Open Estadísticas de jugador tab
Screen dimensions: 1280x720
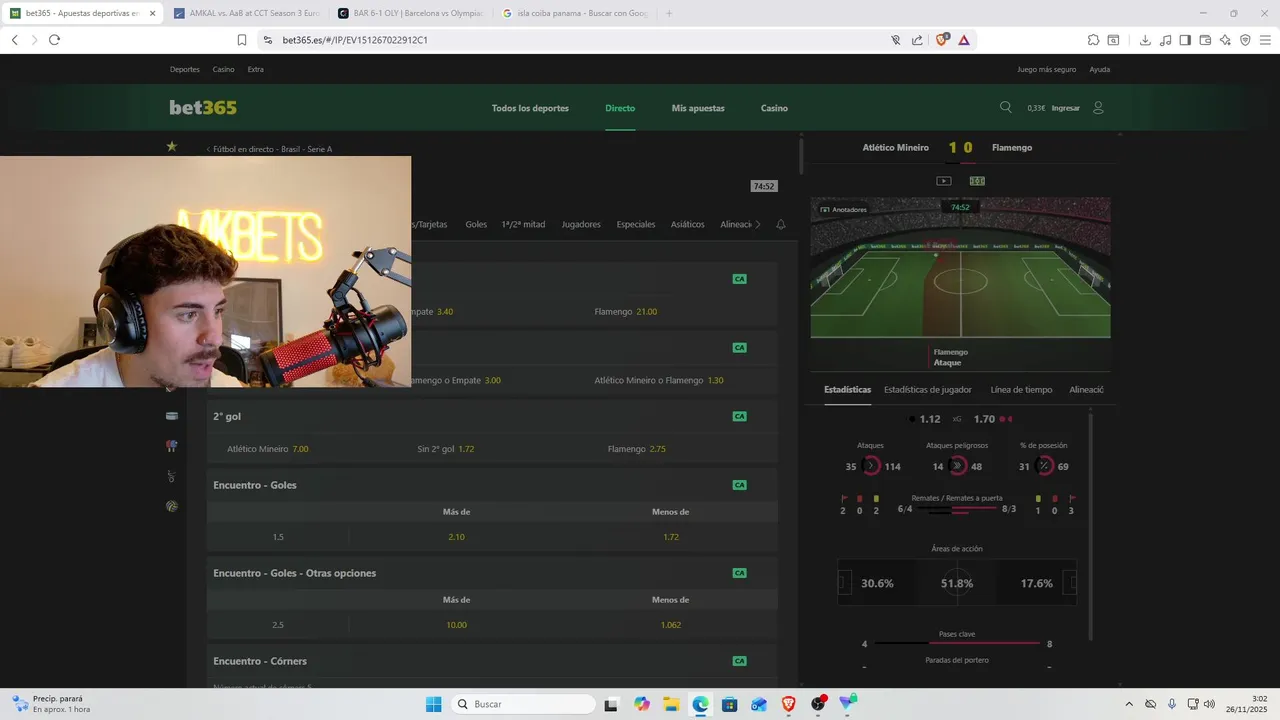928,390
